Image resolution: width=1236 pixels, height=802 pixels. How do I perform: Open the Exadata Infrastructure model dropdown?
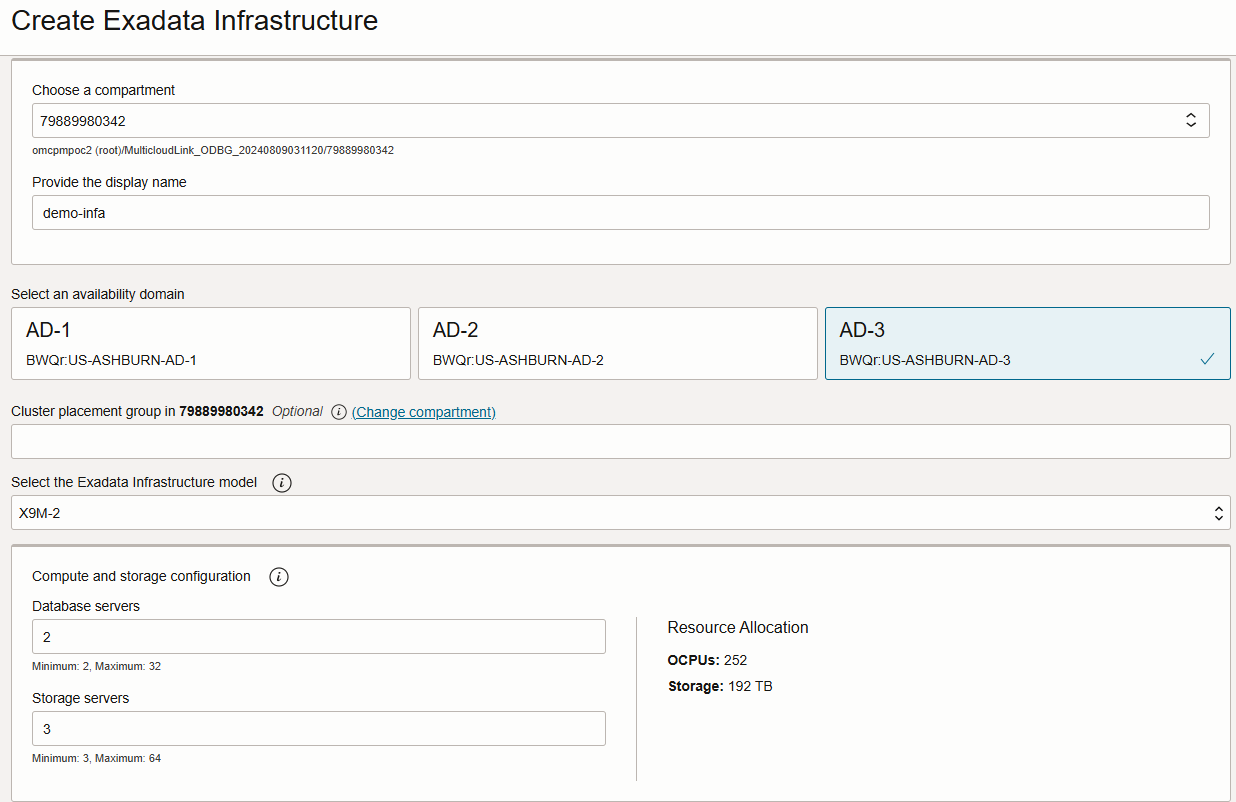click(x=620, y=512)
